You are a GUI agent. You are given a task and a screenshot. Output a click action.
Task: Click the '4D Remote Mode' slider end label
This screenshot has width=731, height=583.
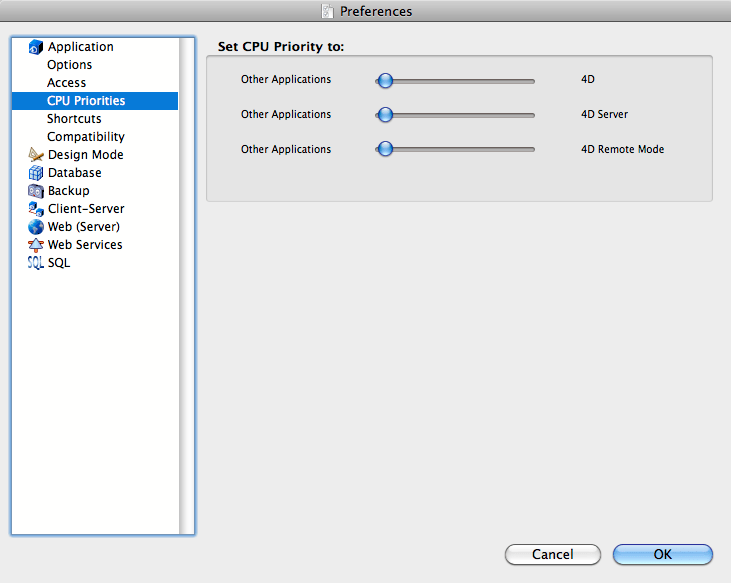pos(622,149)
